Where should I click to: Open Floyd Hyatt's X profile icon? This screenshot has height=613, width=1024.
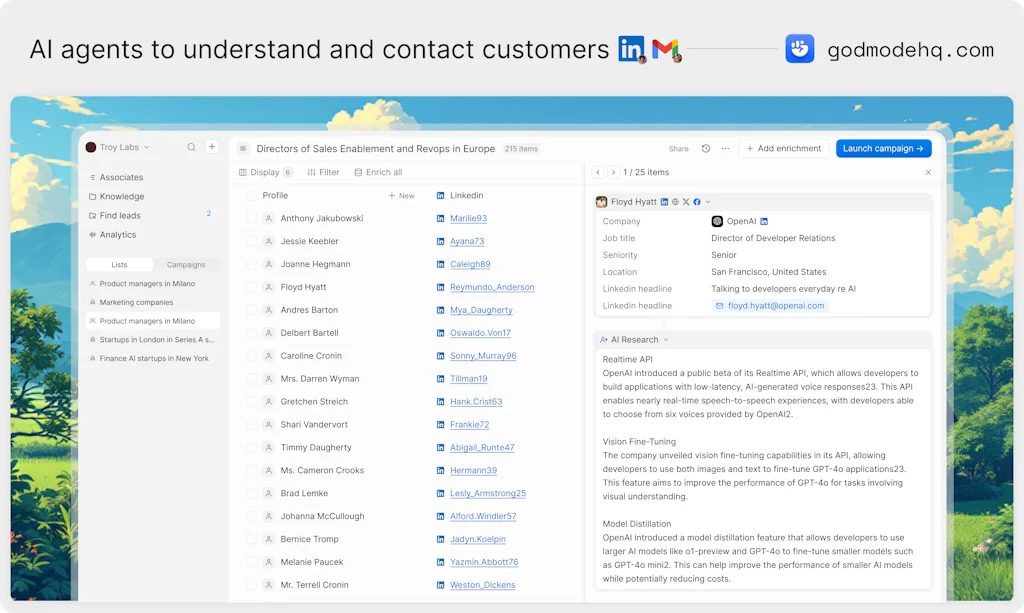[684, 201]
